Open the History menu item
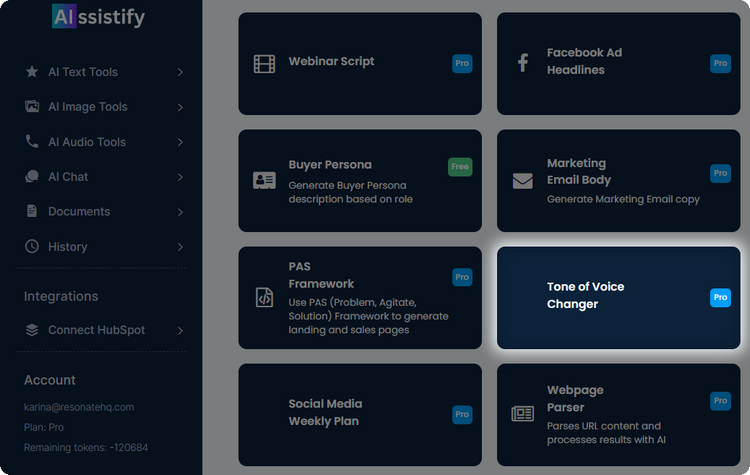The image size is (750, 475). 67,247
